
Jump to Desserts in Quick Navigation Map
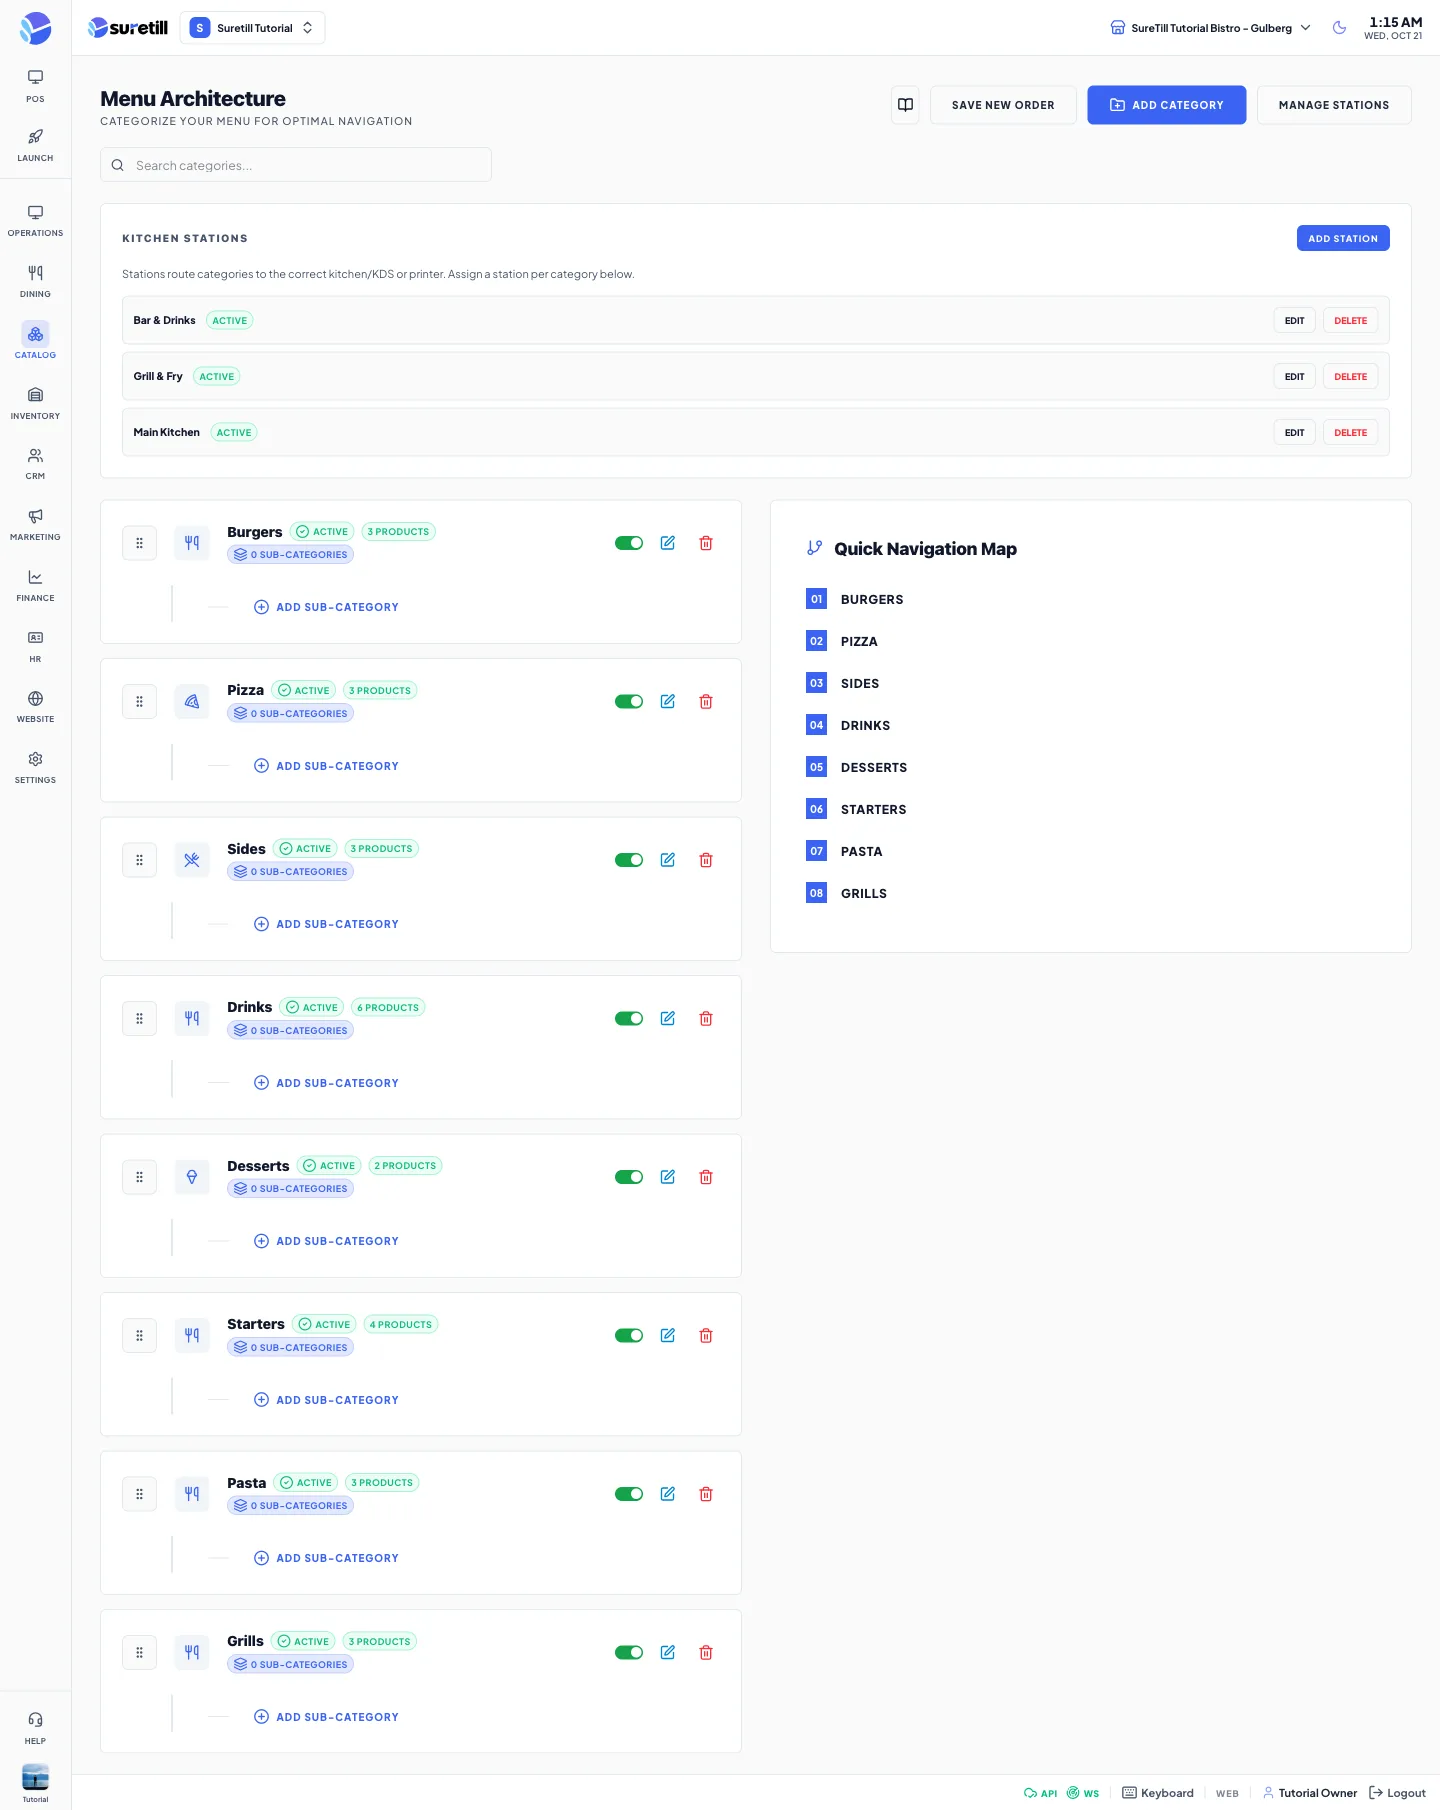[x=857, y=768]
